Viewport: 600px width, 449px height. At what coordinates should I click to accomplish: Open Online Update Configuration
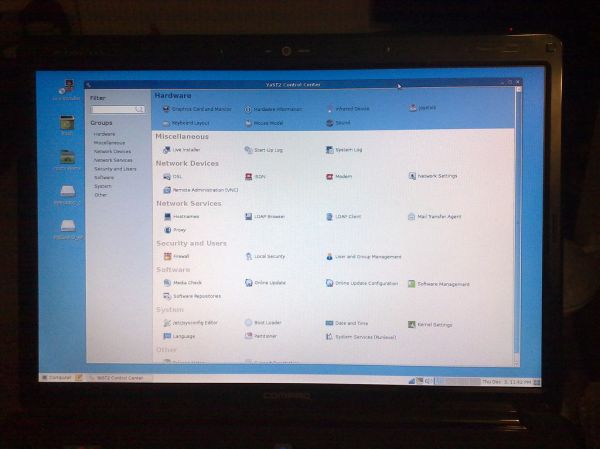[362, 283]
